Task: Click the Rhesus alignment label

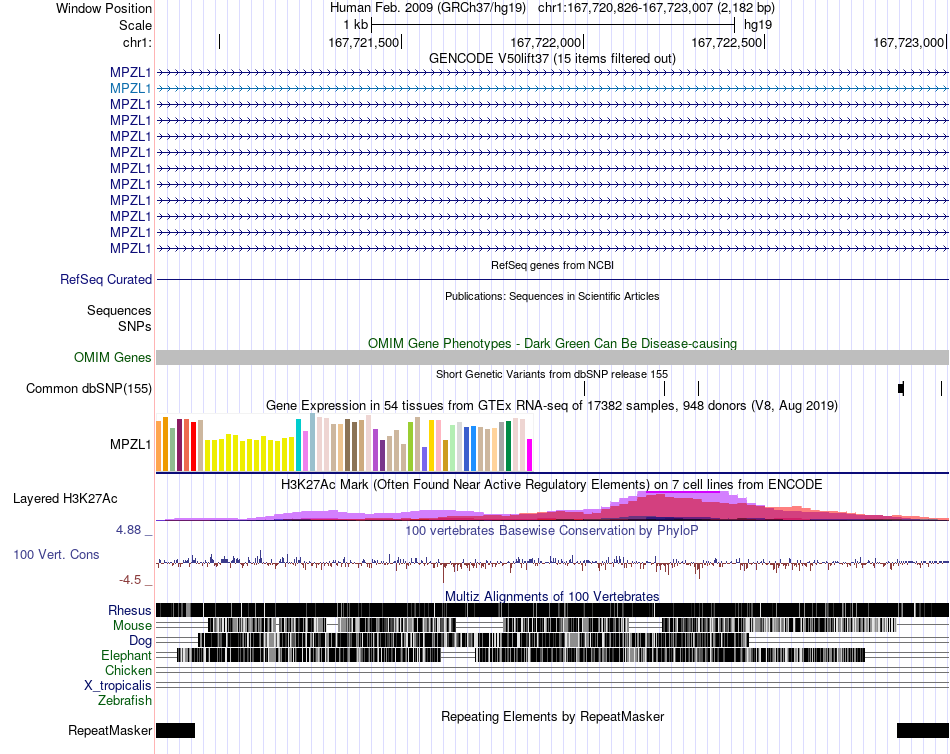Action: [130, 610]
